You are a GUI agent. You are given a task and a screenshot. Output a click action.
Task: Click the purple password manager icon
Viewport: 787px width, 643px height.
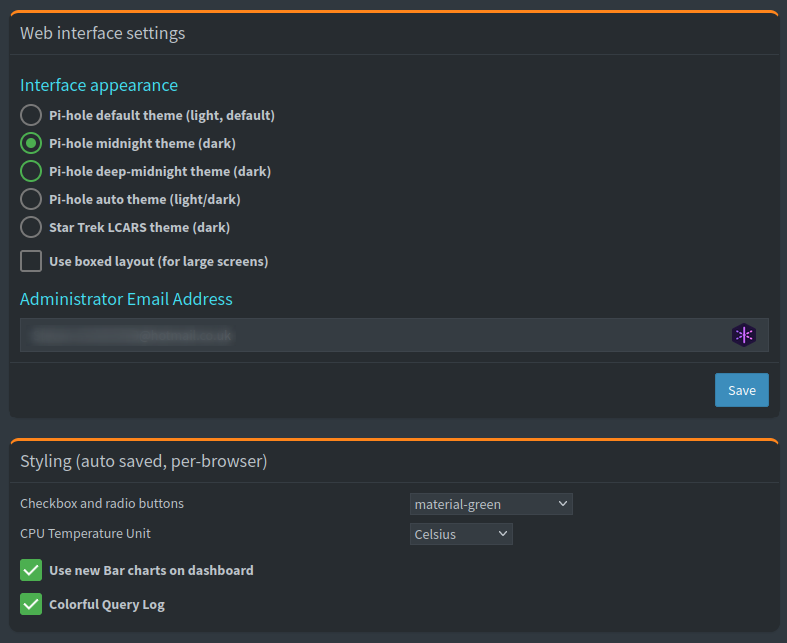[743, 335]
